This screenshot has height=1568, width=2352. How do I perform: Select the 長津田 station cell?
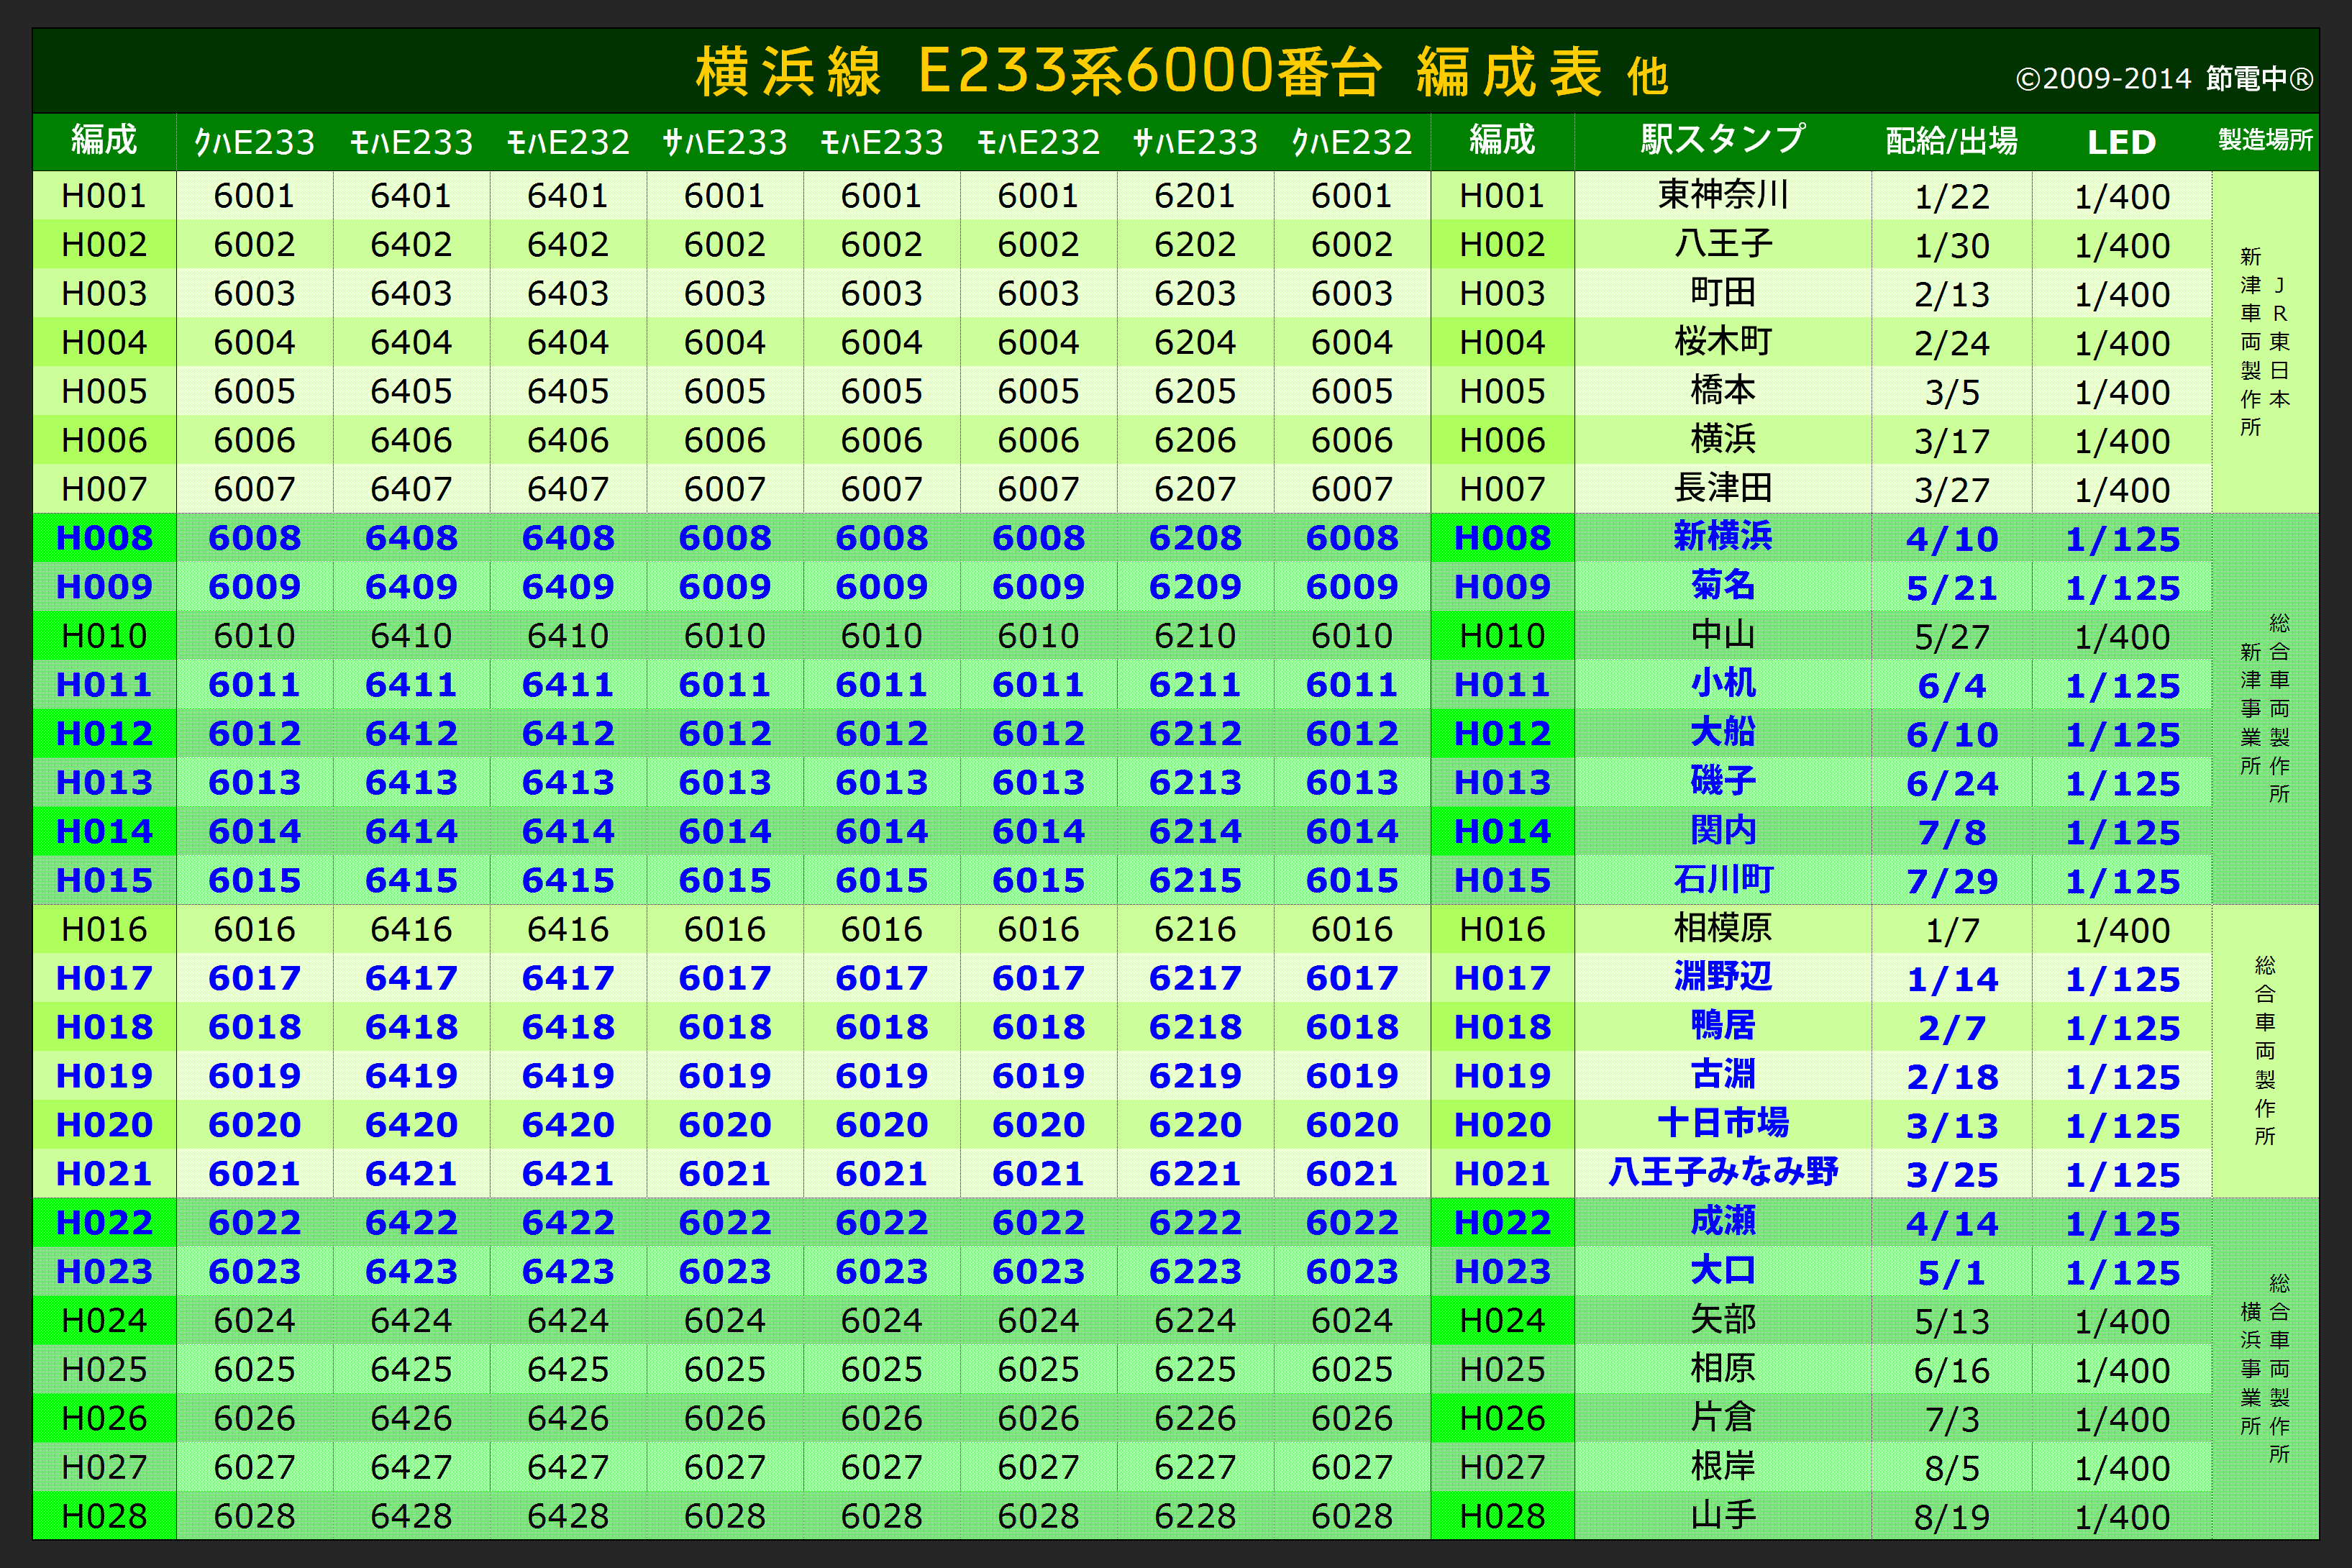click(1722, 488)
